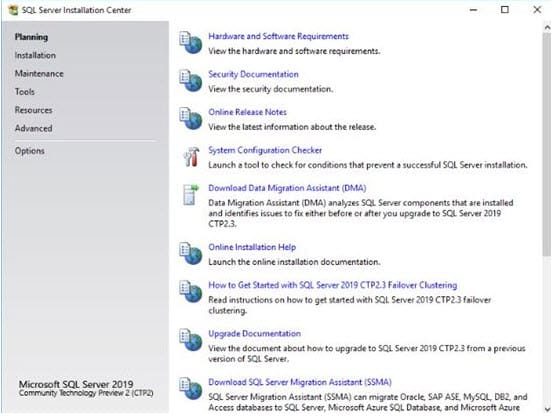Click the SQL Server Migration Assistant icon

[190, 389]
